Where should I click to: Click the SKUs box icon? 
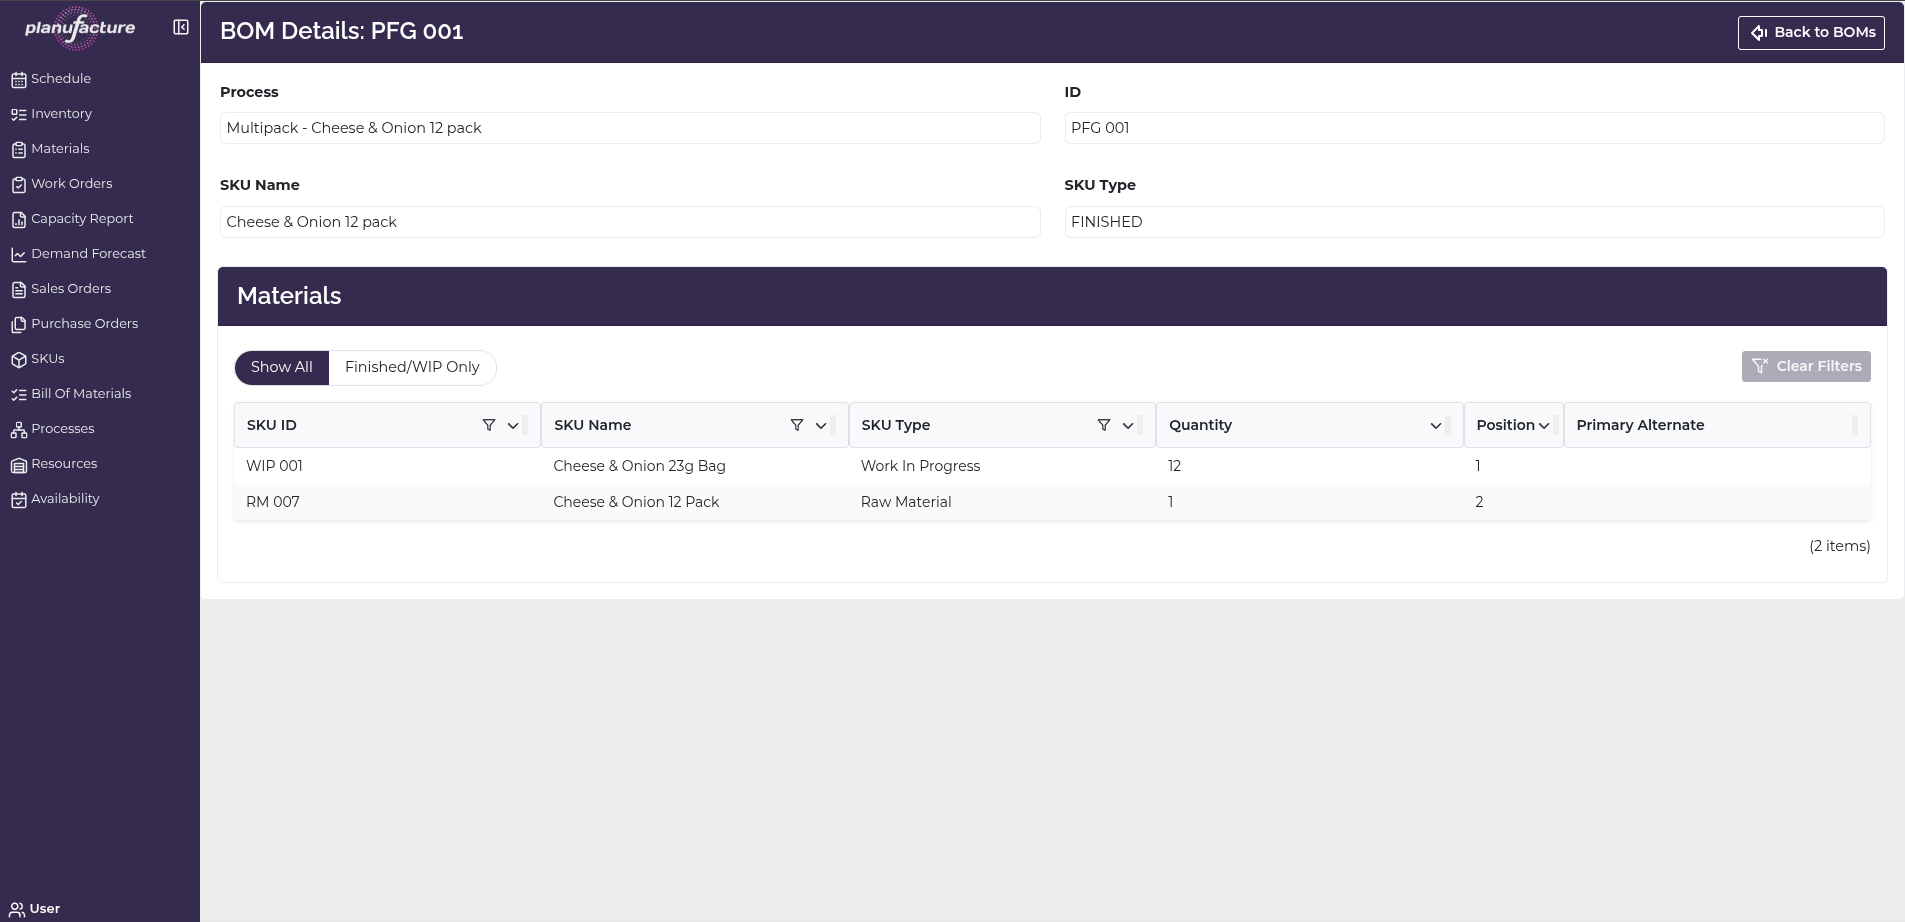[19, 359]
